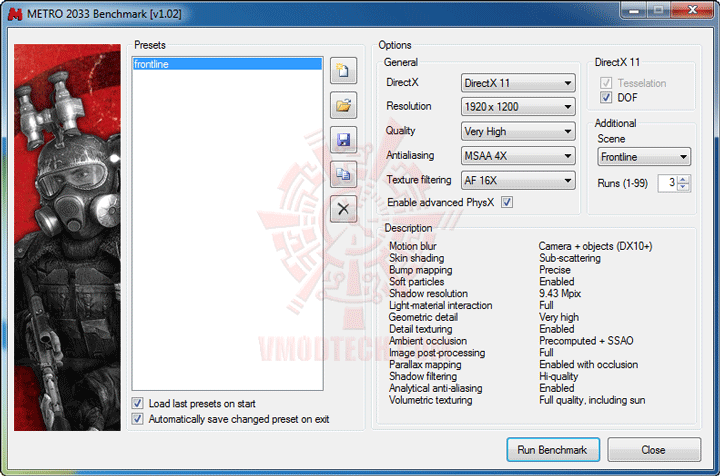
Task: Click the METRO 2033 title bar logo
Action: [15, 14]
